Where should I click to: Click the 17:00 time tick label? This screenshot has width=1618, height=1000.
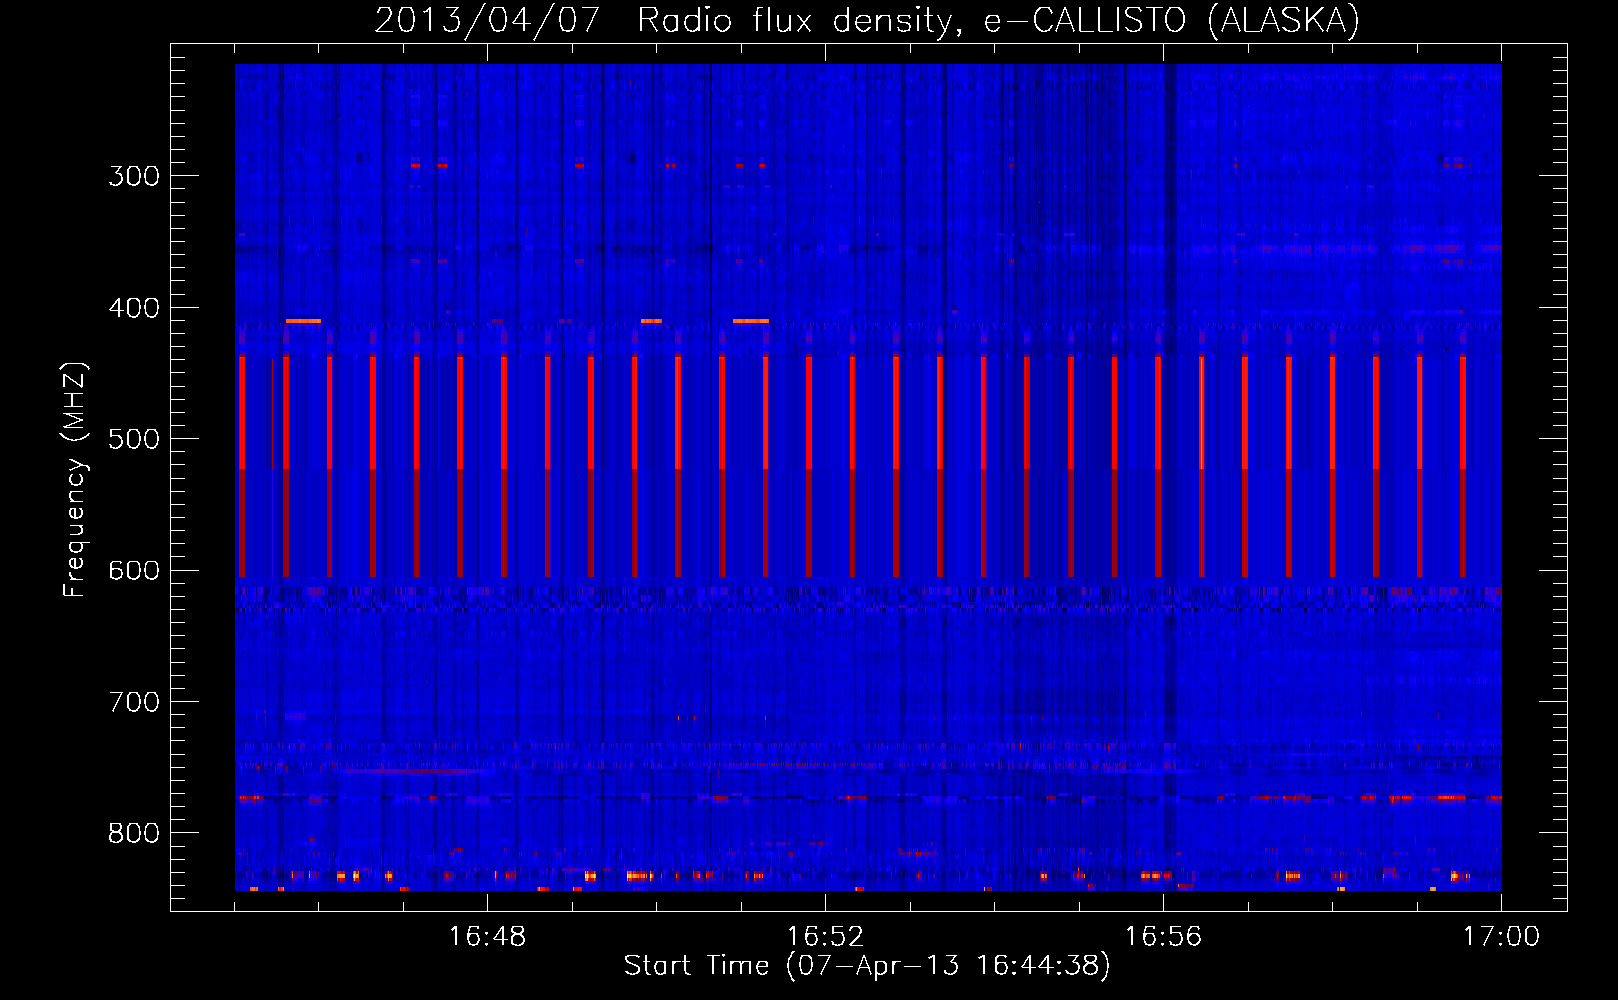pos(1501,937)
